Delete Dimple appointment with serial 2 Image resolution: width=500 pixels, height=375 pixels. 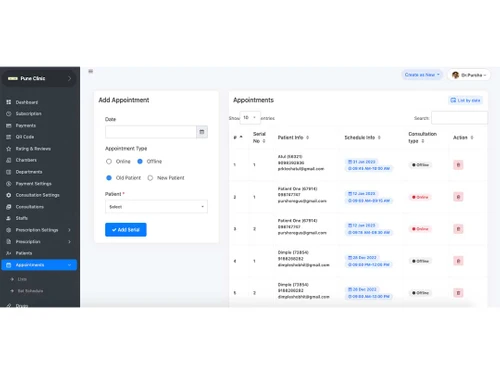(458, 293)
